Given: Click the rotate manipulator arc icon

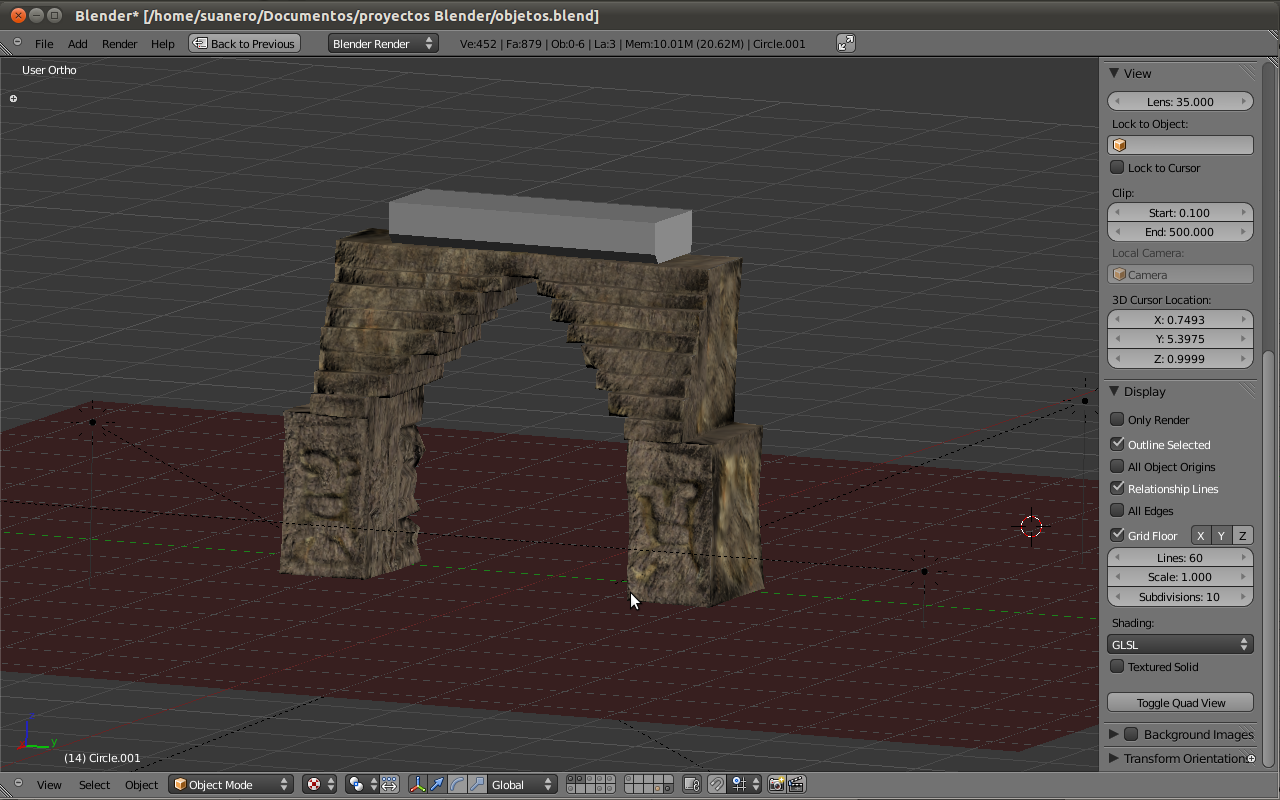Looking at the screenshot, I should coord(457,785).
